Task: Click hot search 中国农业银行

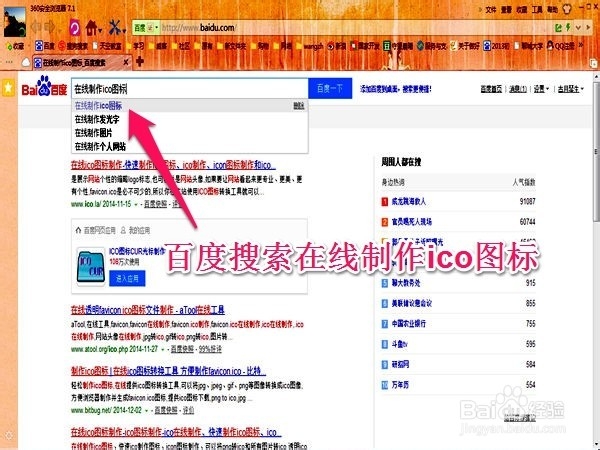Action: (409, 324)
